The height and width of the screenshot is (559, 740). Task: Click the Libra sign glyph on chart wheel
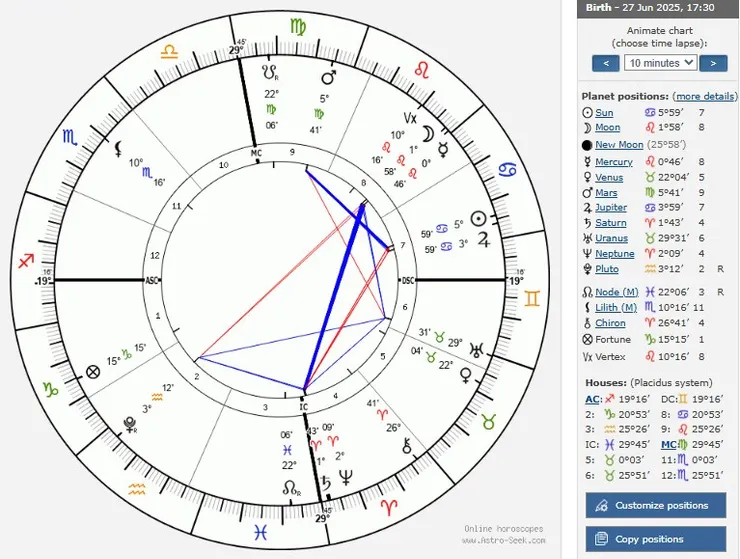[169, 52]
